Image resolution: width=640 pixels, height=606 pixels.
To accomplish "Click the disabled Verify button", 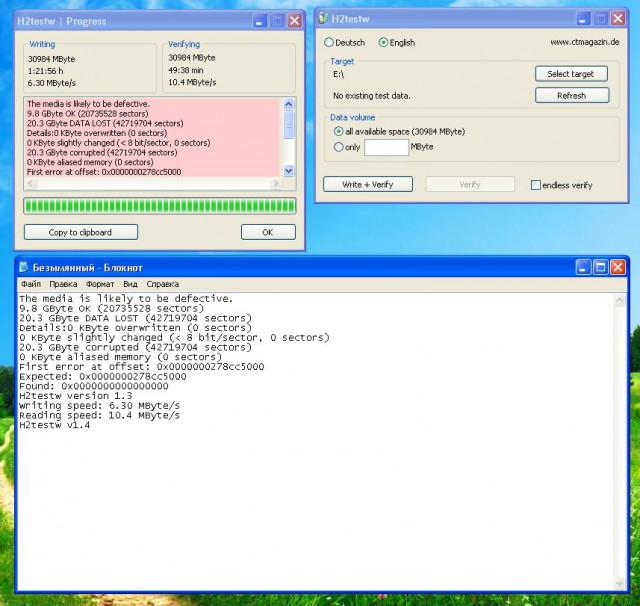I will pyautogui.click(x=470, y=184).
